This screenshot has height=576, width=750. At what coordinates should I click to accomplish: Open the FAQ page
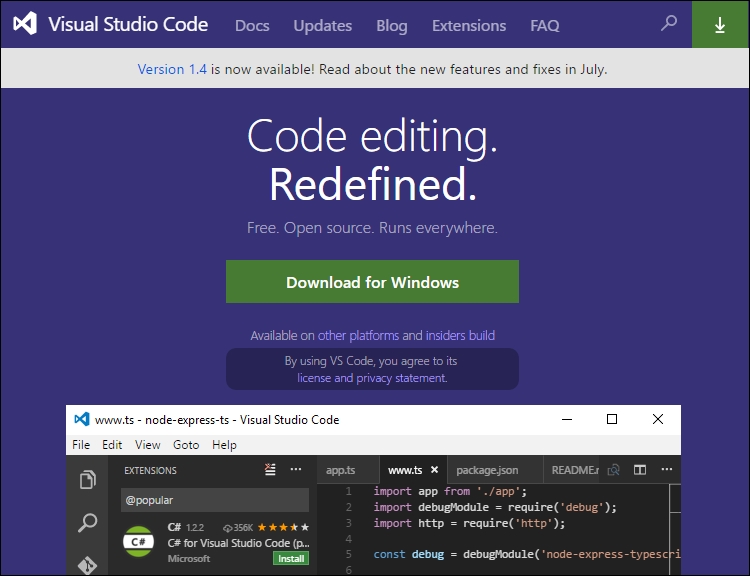[545, 25]
